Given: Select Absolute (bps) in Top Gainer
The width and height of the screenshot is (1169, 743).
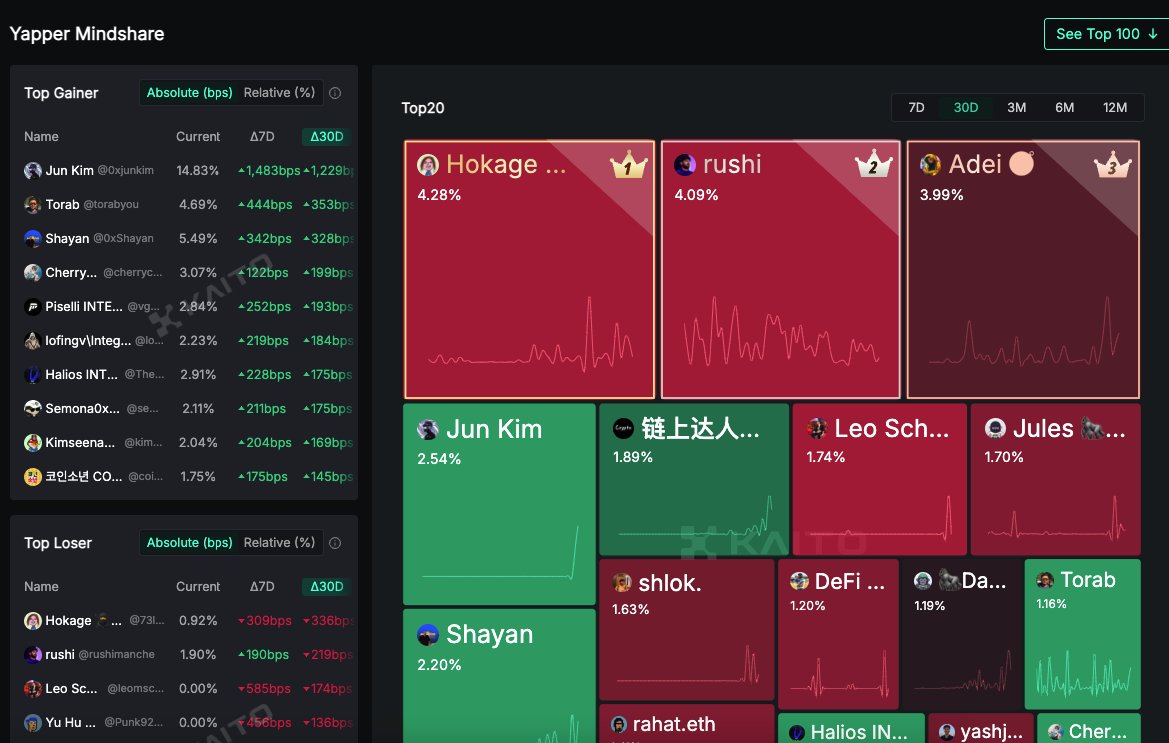Looking at the screenshot, I should (189, 92).
